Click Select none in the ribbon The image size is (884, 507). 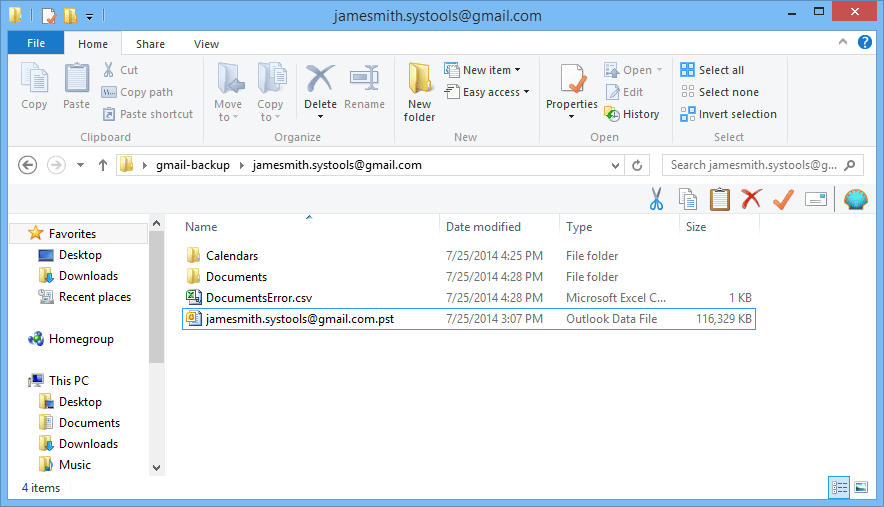click(719, 92)
